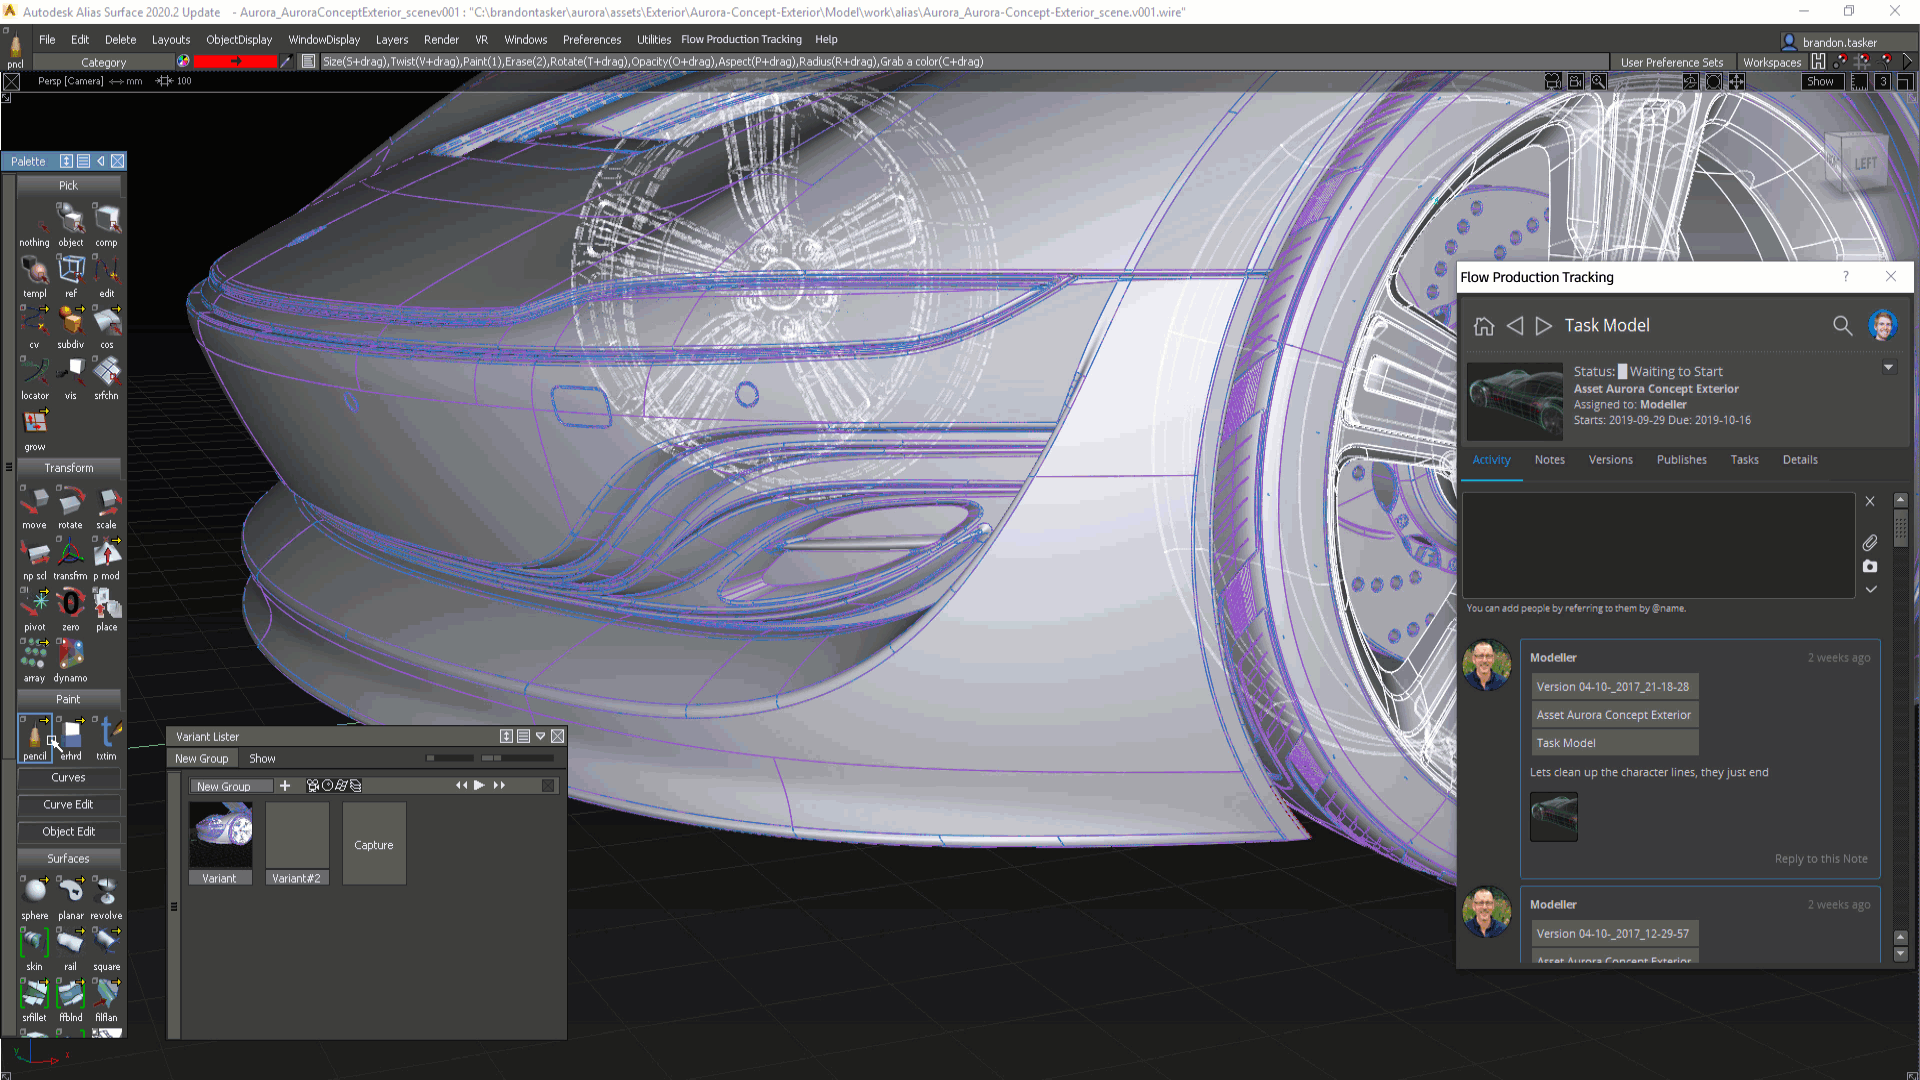This screenshot has height=1080, width=1920.
Task: Click the Capture variant button
Action: 374,845
